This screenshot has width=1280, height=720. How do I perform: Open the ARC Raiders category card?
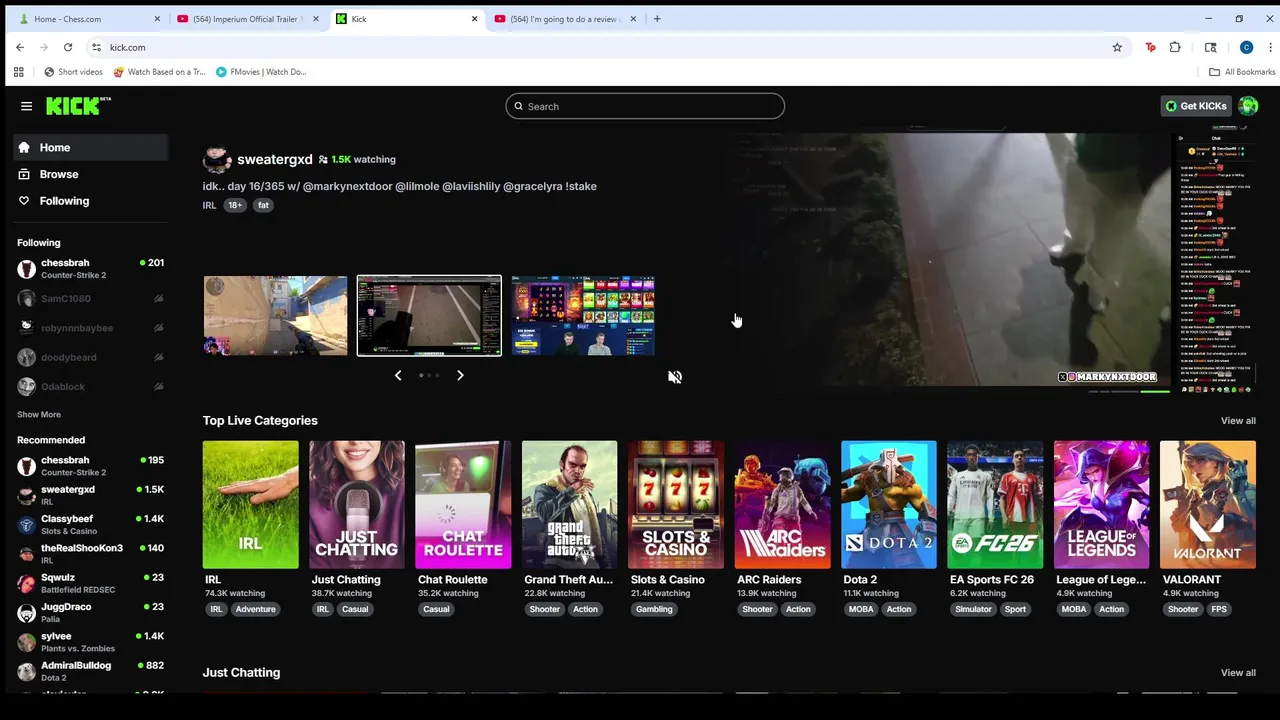(782, 505)
